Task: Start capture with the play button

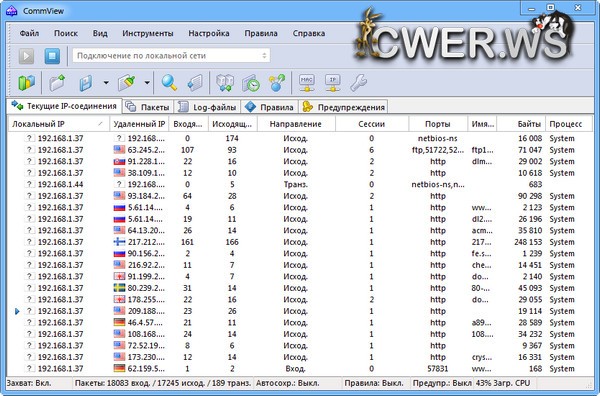Action: (26, 56)
